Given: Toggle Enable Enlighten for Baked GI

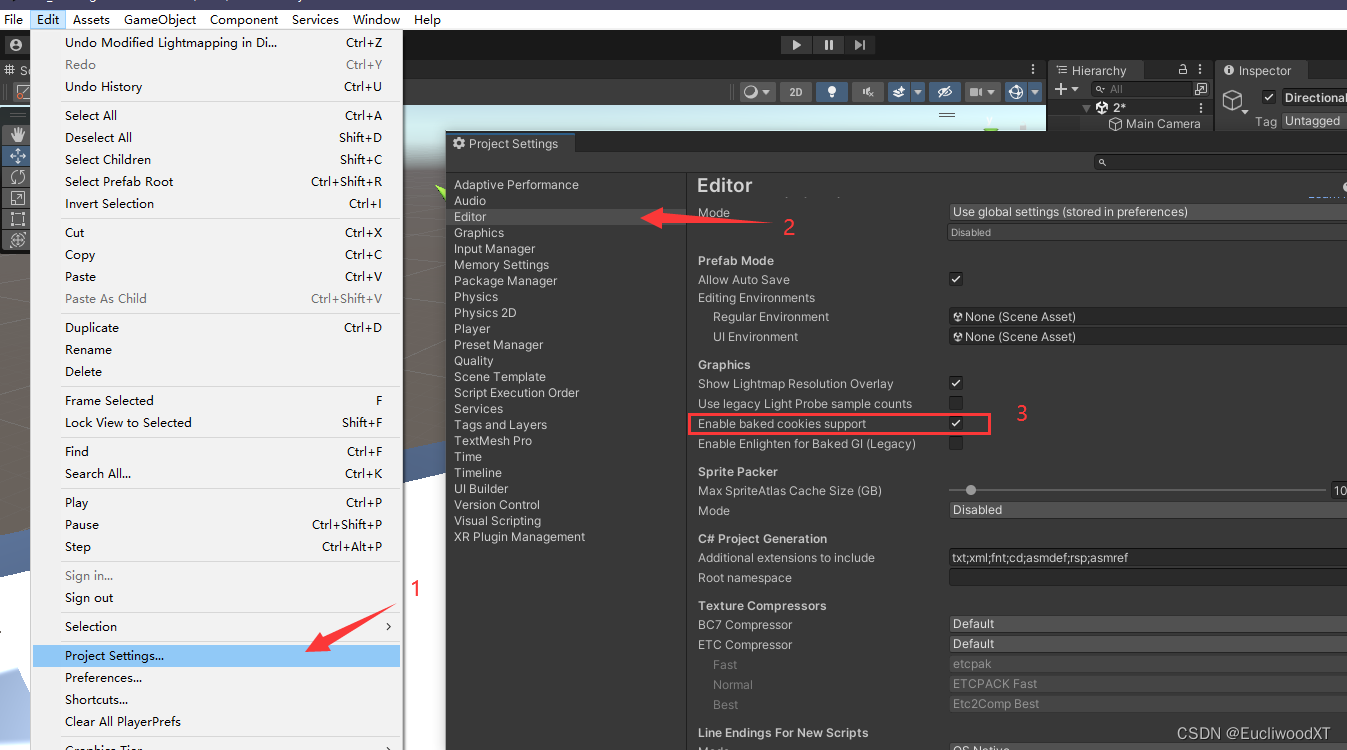Looking at the screenshot, I should pos(956,443).
